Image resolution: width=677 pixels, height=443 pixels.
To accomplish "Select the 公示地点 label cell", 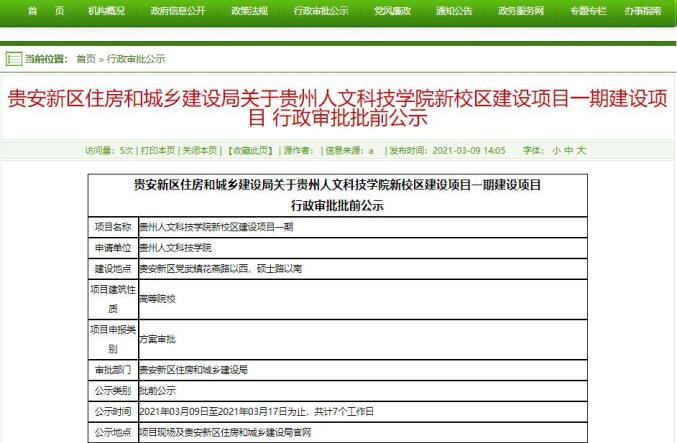I will tap(113, 432).
